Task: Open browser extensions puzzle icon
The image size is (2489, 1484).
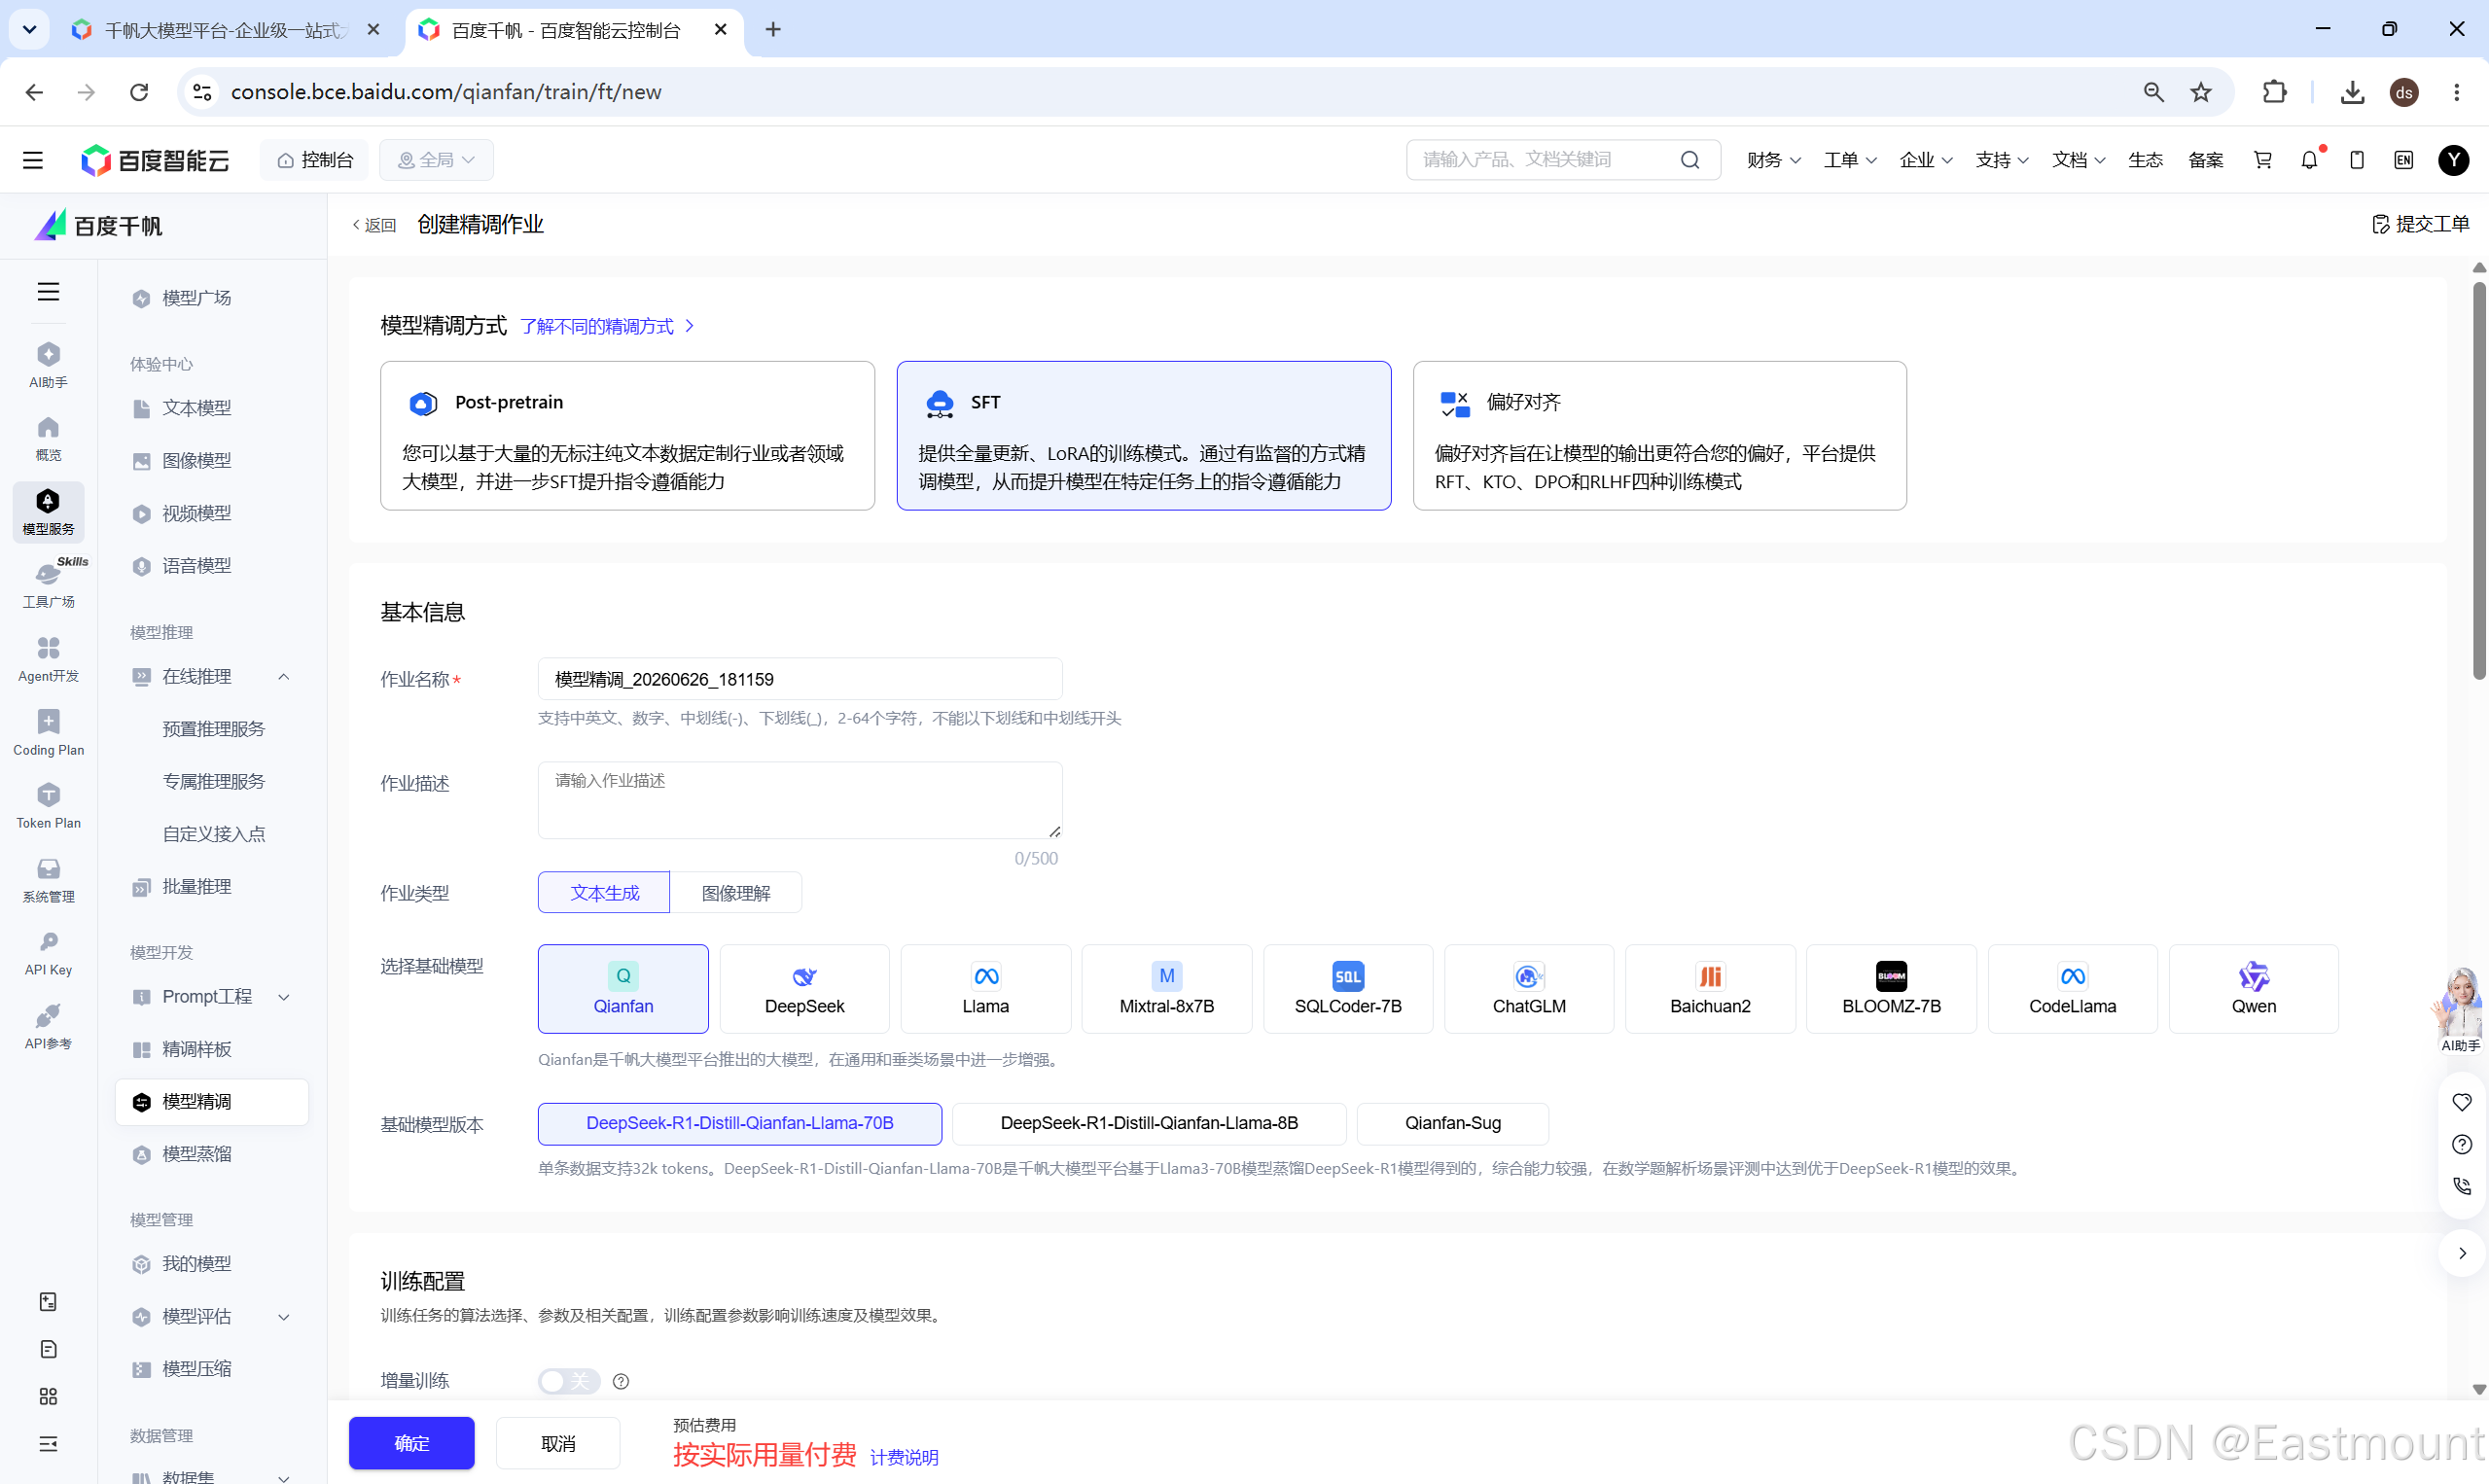Action: pyautogui.click(x=2274, y=92)
